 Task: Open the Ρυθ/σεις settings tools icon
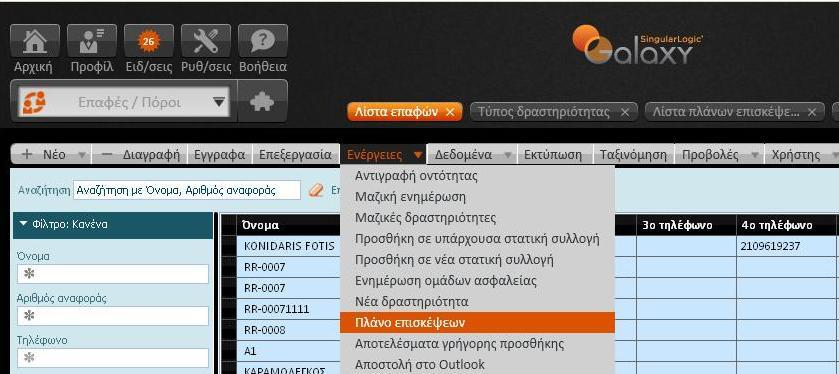pyautogui.click(x=206, y=41)
